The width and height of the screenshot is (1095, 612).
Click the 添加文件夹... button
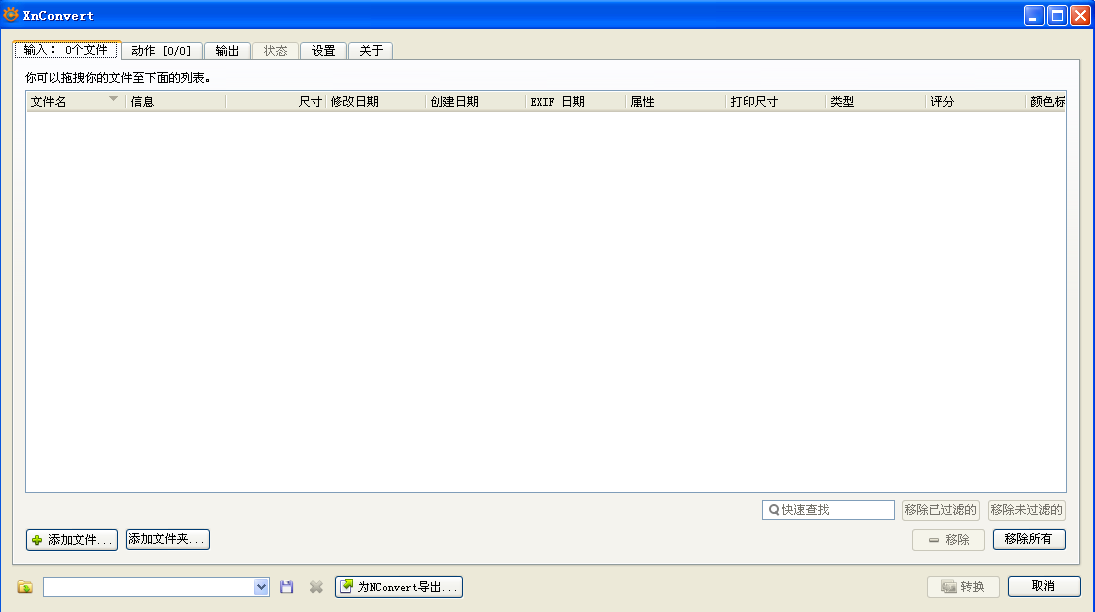[x=168, y=539]
